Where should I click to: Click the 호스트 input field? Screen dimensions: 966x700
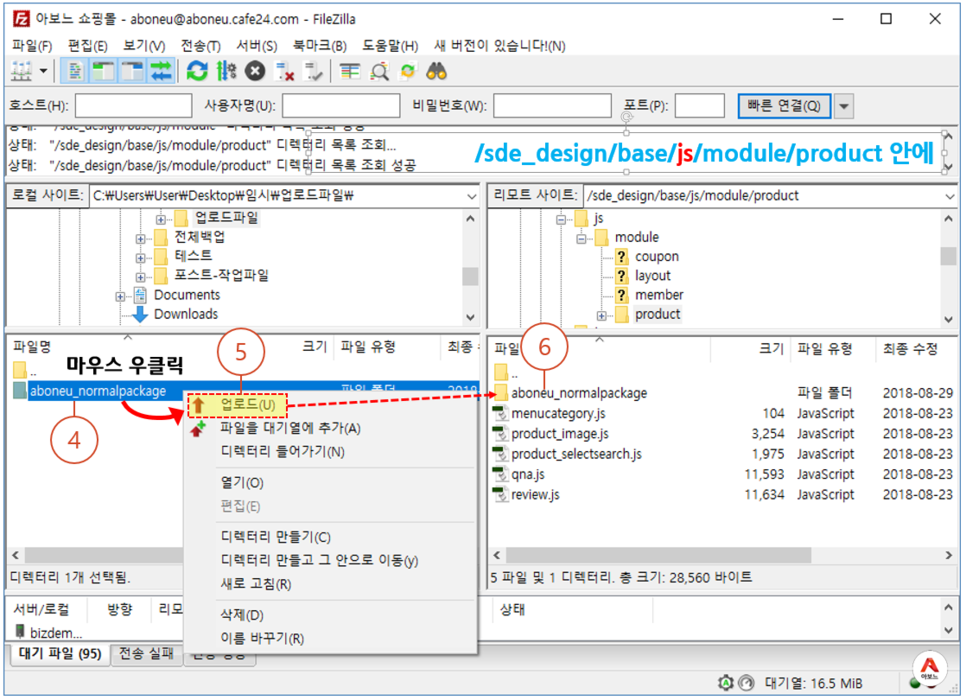click(133, 105)
